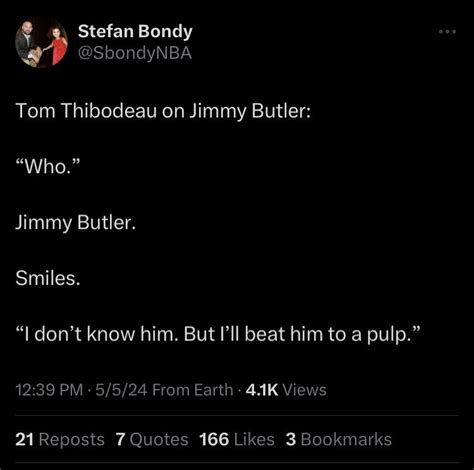Click the 5/5/24 post date

[121, 390]
